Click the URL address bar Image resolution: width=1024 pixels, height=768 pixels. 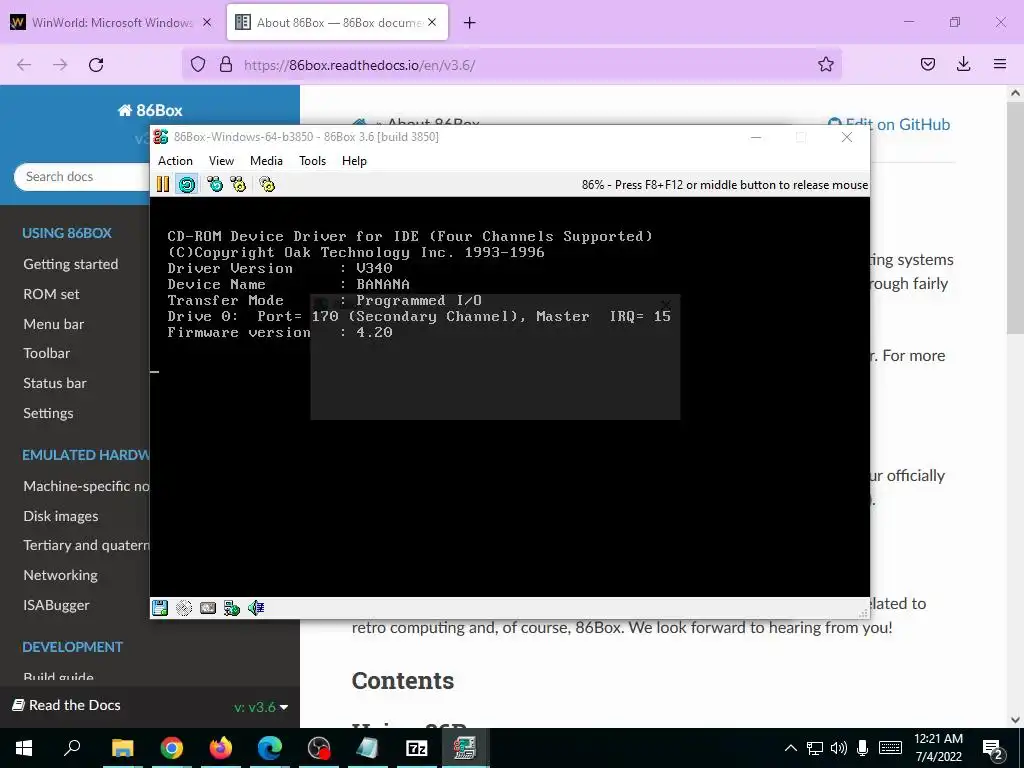(x=511, y=65)
